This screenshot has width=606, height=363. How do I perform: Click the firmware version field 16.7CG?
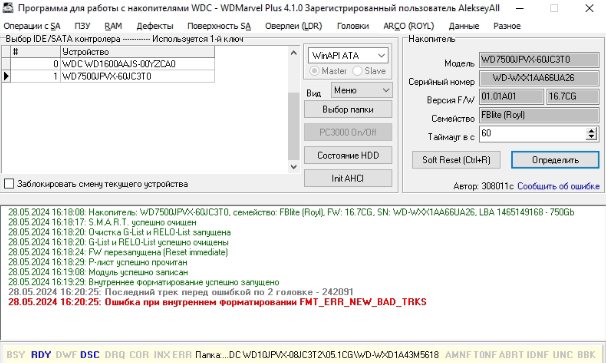(x=572, y=97)
